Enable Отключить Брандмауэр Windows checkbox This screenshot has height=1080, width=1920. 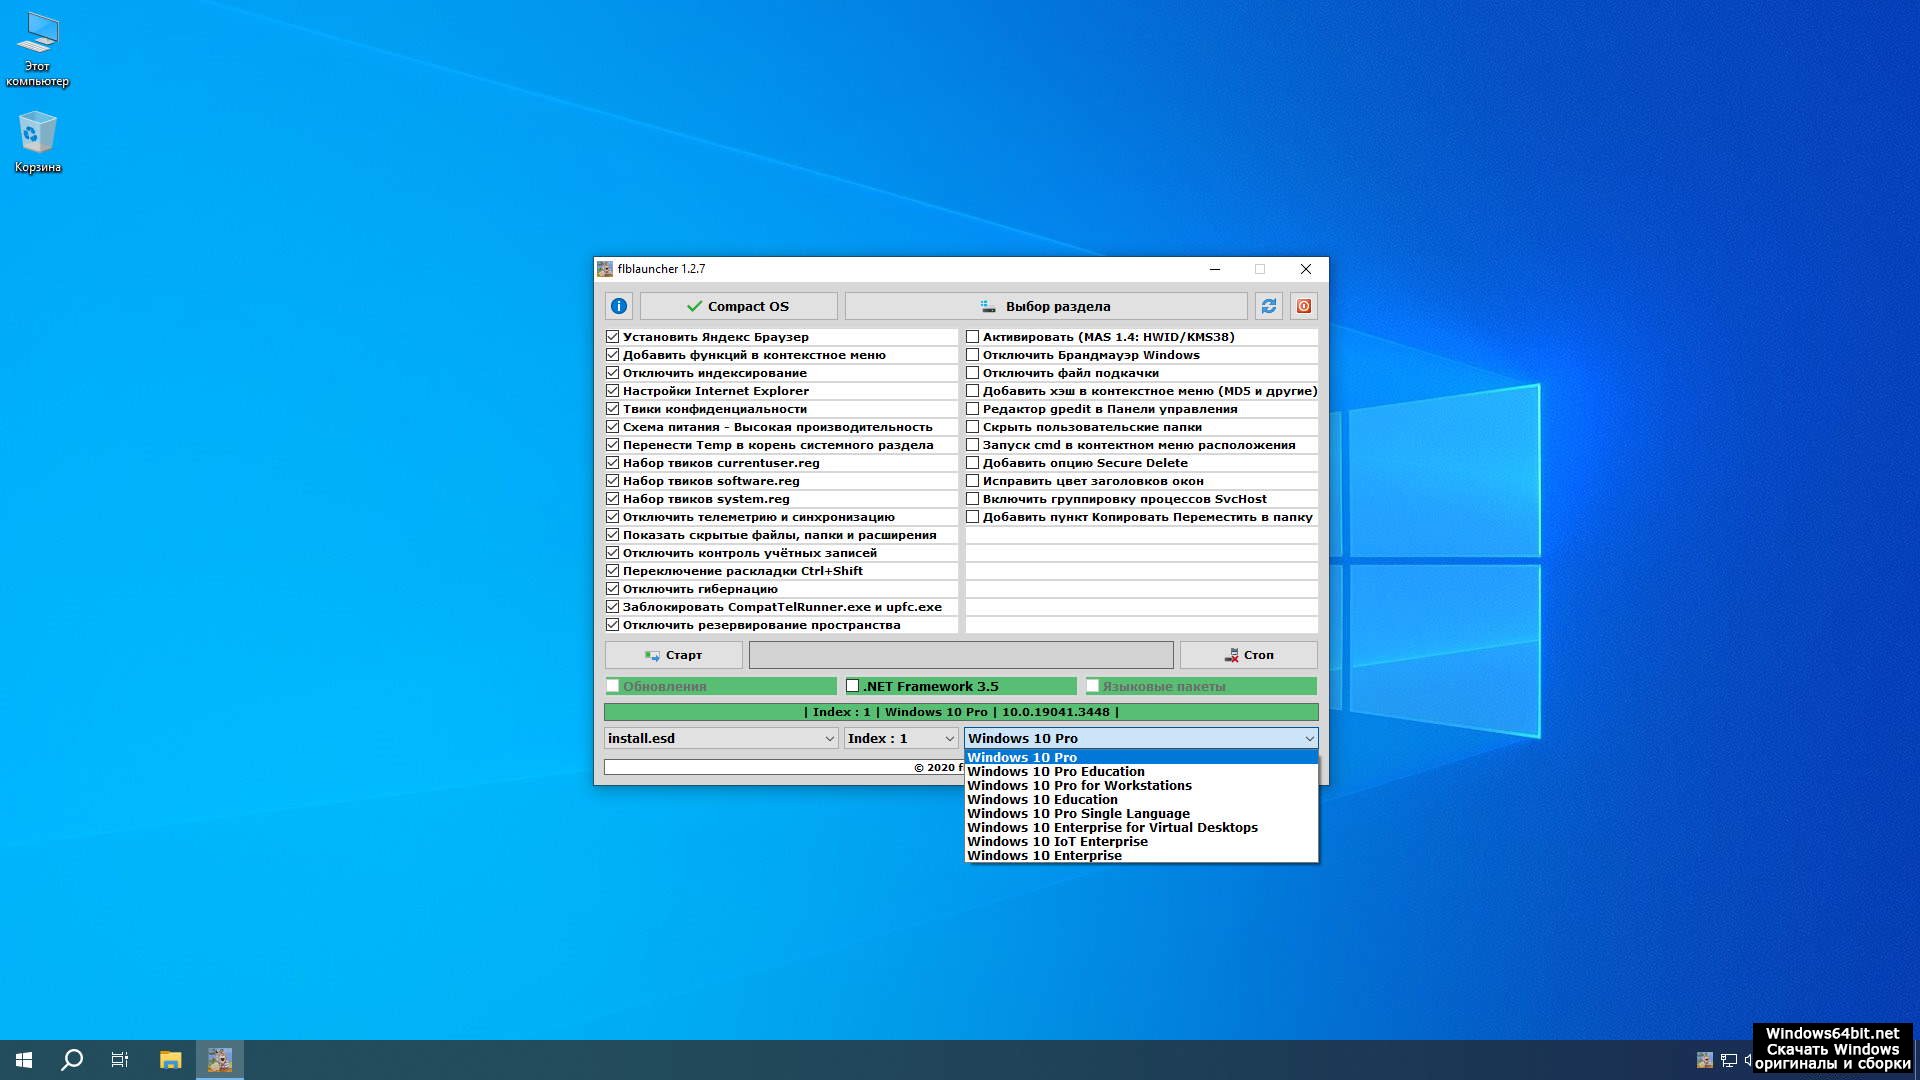point(972,355)
